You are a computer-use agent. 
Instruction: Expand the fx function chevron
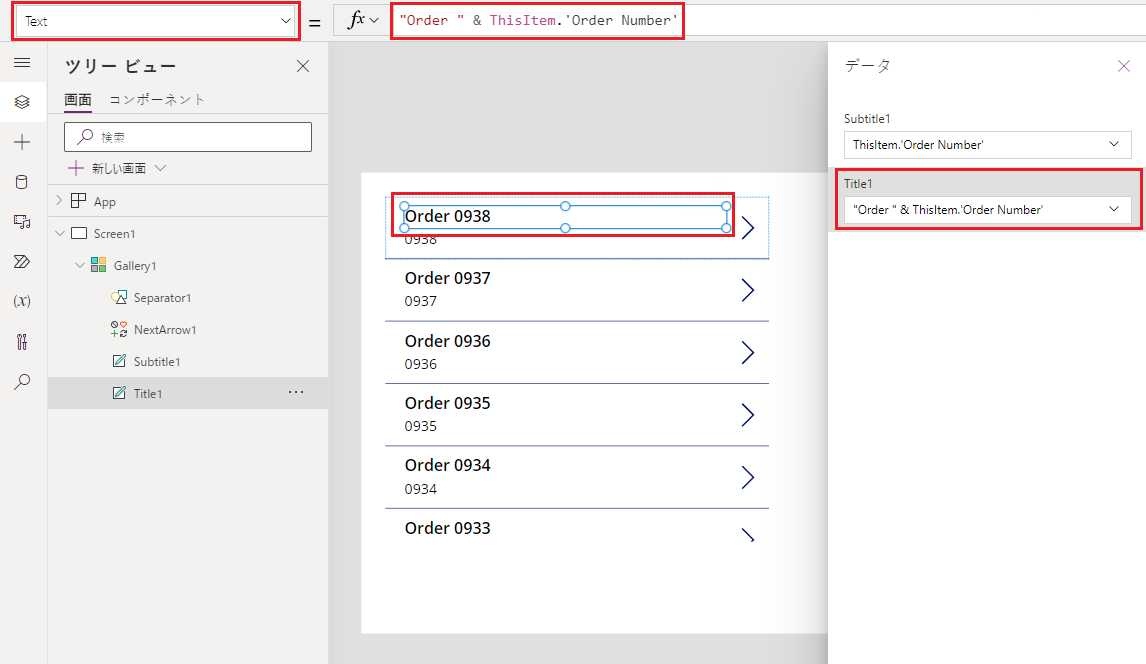pyautogui.click(x=375, y=21)
